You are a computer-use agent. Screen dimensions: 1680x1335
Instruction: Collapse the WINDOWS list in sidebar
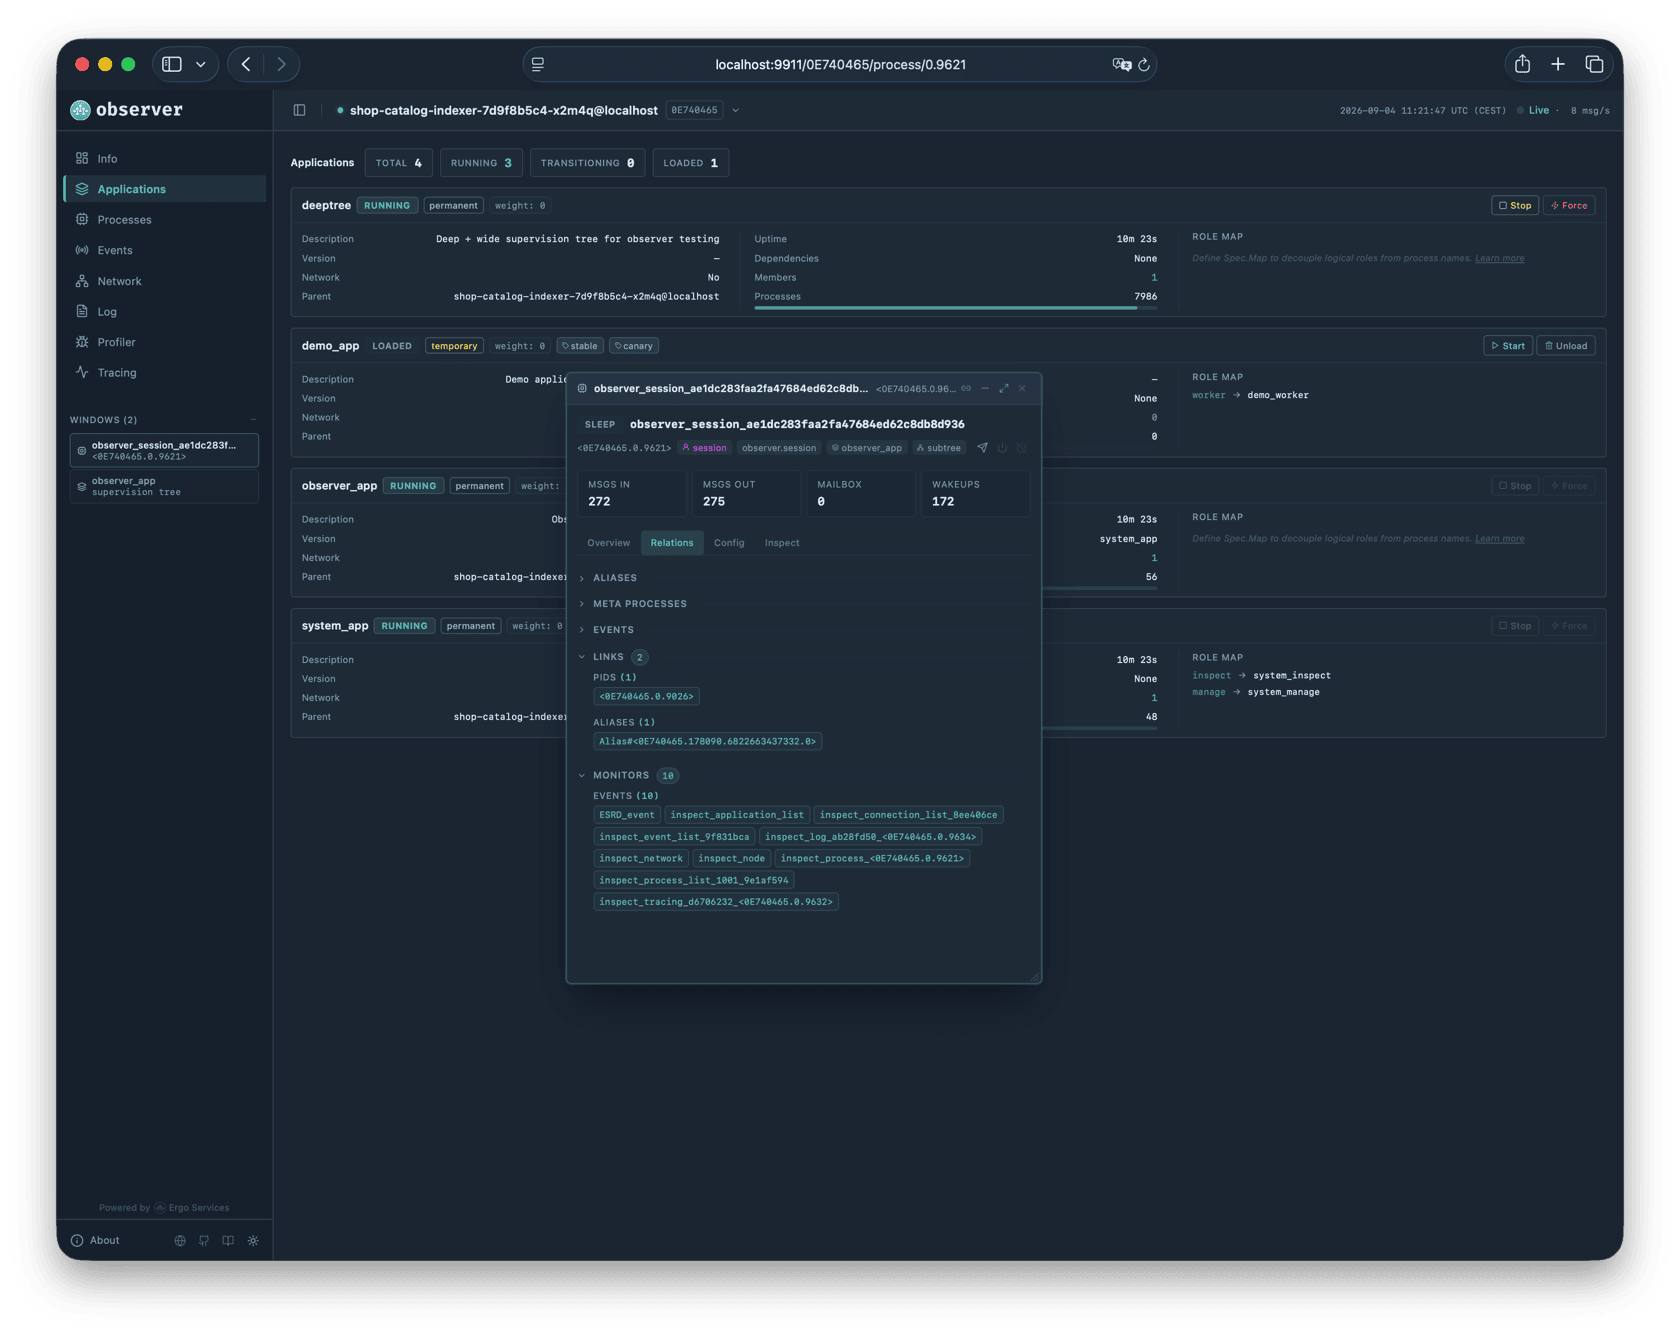tap(253, 420)
